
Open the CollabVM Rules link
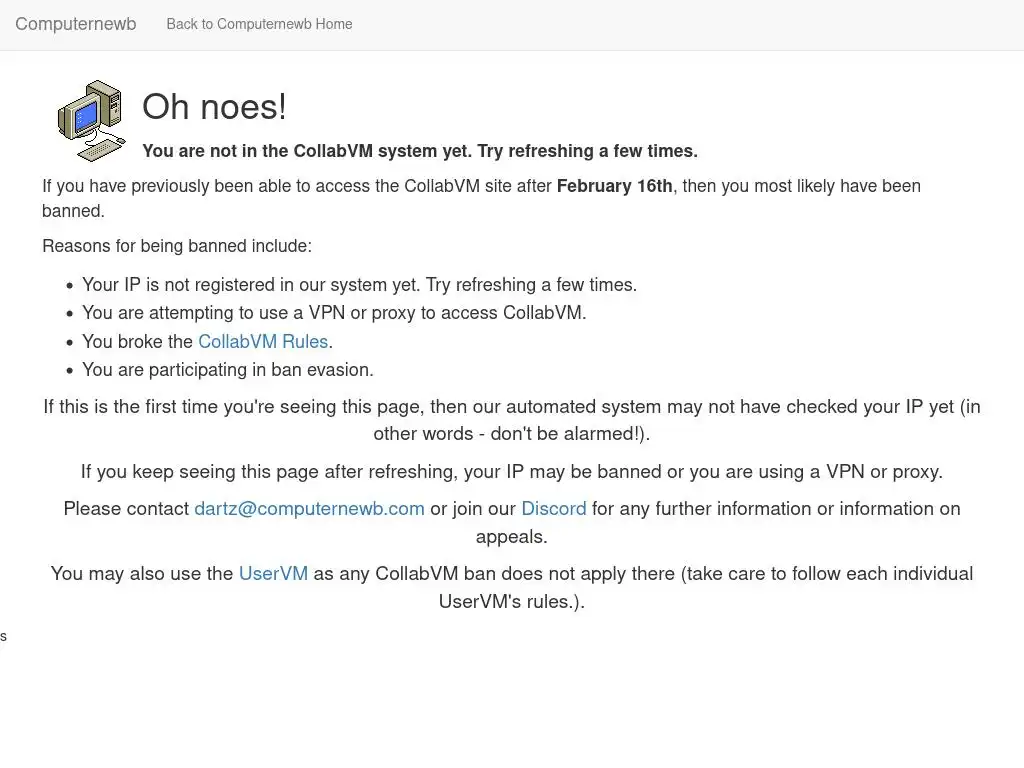pyautogui.click(x=263, y=341)
